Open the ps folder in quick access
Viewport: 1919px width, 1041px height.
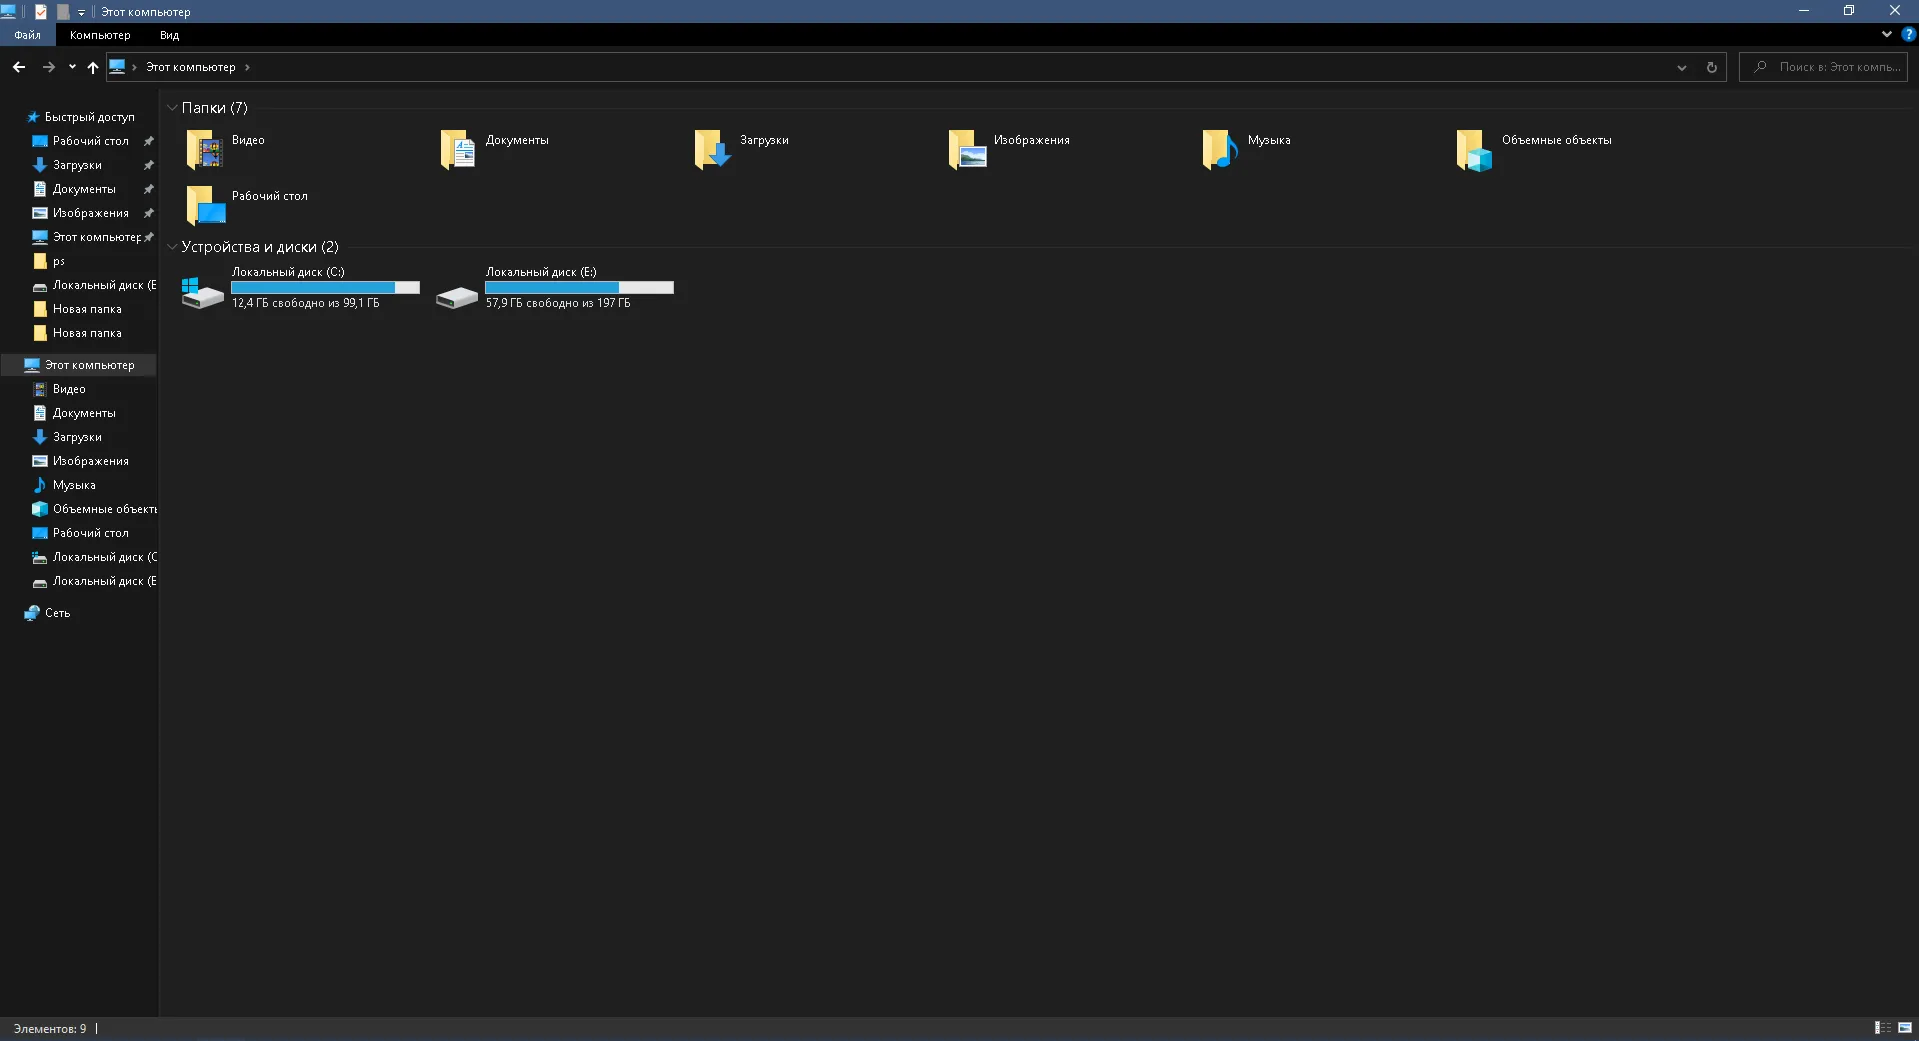point(49,261)
